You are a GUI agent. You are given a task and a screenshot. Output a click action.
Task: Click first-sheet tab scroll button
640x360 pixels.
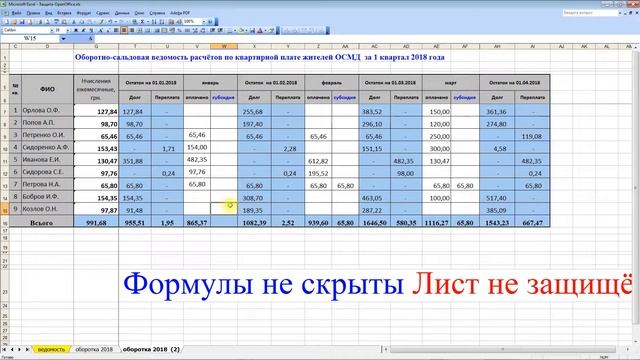(x=4, y=349)
